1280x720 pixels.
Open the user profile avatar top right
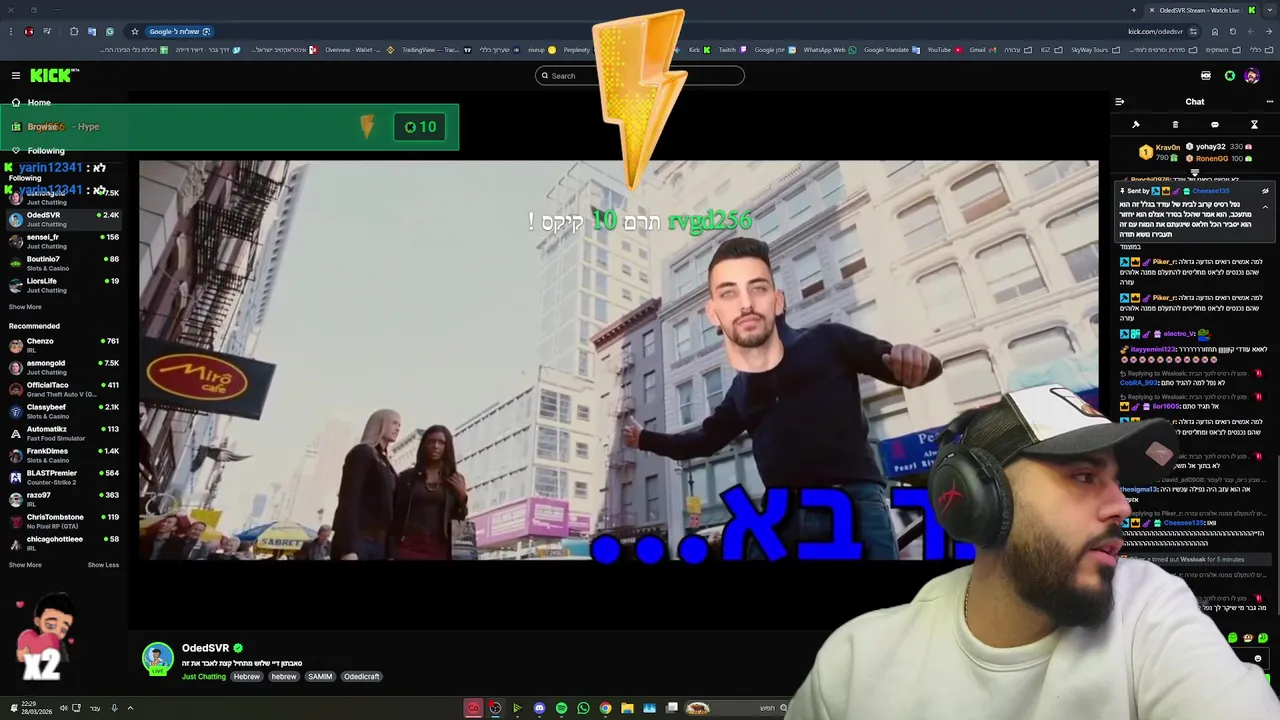coord(1252,76)
